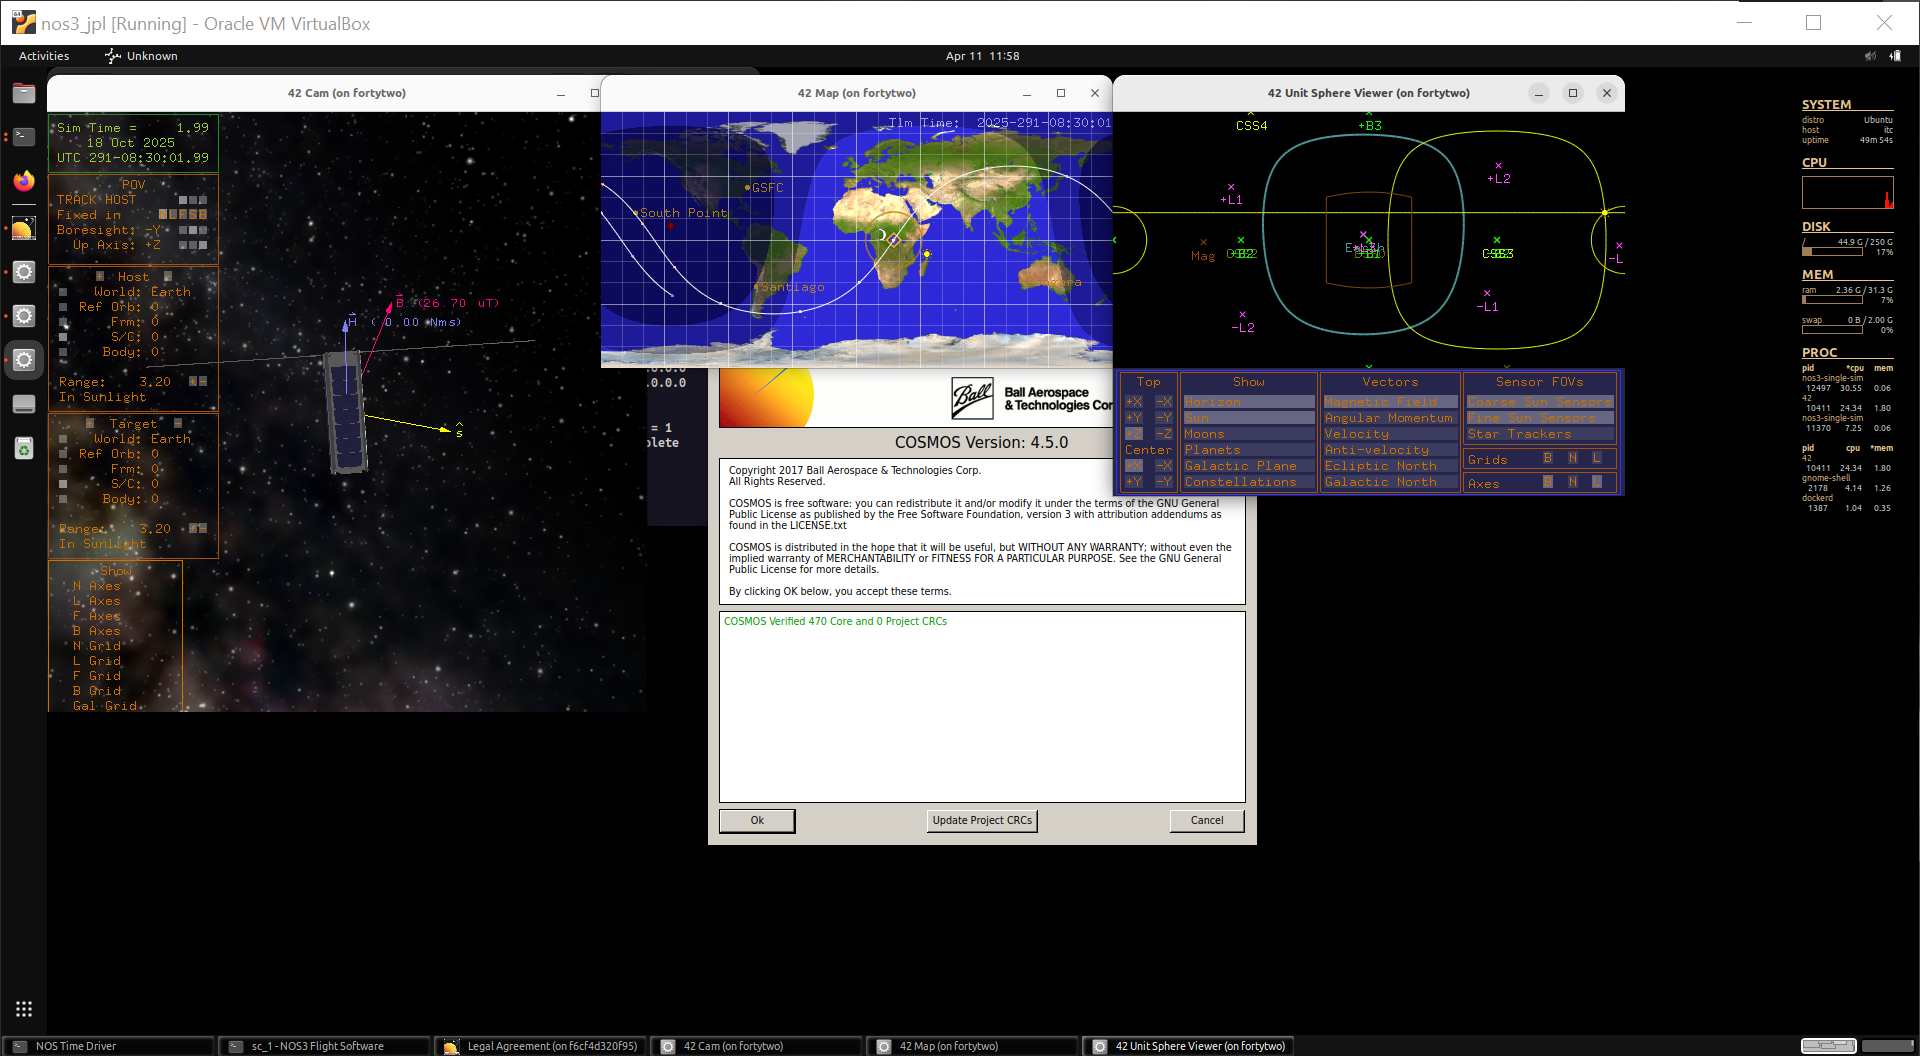The width and height of the screenshot is (1920, 1056).
Task: Set Center axis to -X in Unit Sphere Viewer
Action: pos(1164,466)
